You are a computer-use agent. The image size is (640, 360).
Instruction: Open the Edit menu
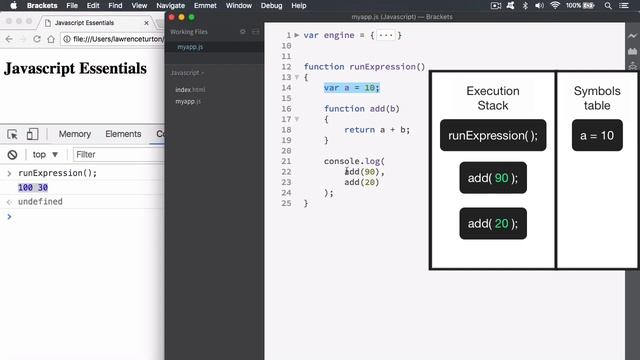coord(93,6)
